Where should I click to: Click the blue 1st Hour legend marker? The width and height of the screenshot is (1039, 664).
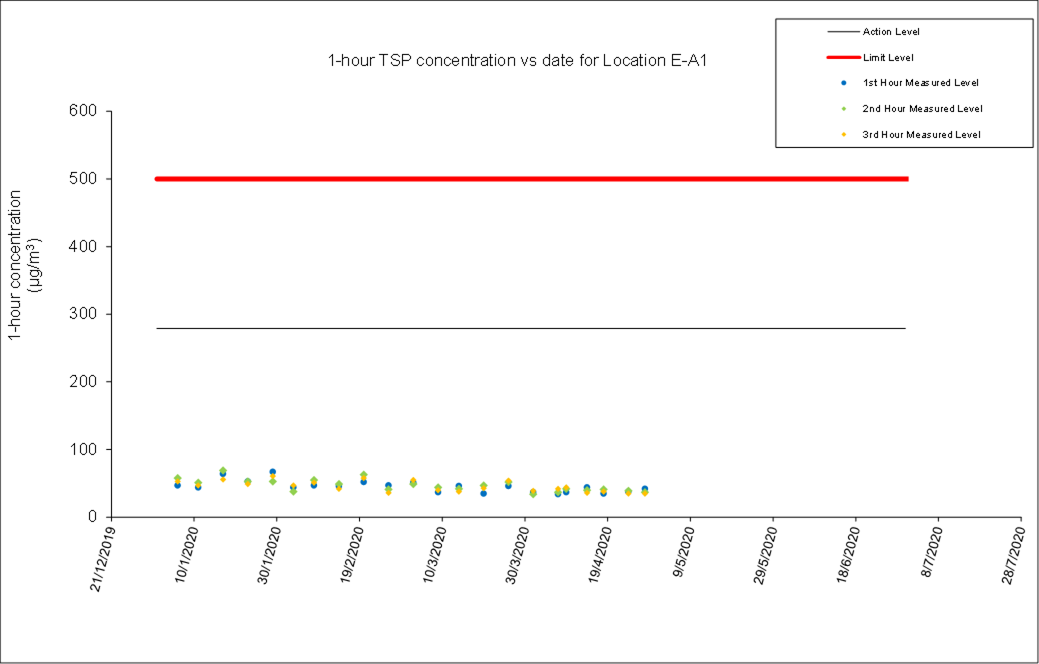click(x=845, y=82)
